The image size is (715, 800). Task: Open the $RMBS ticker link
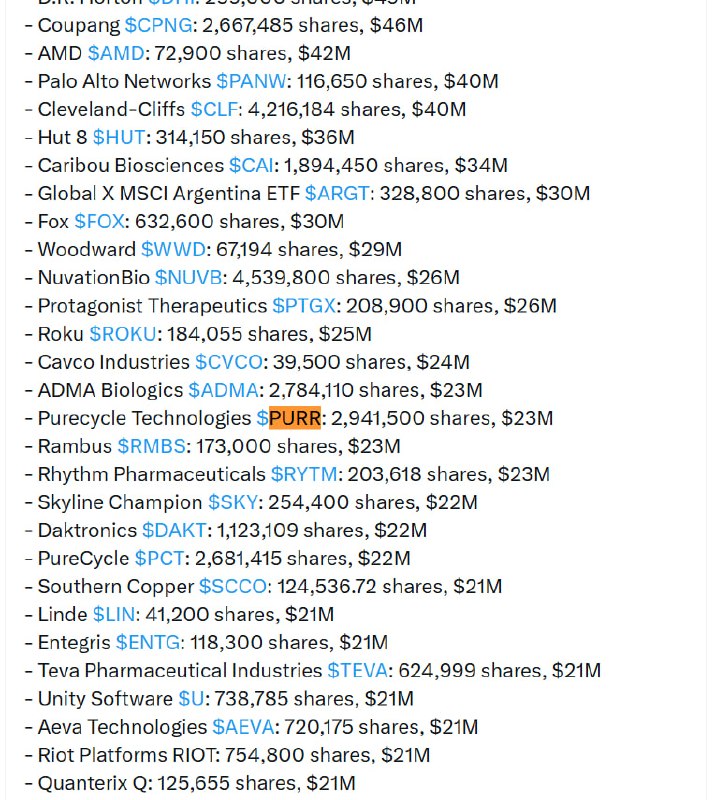click(152, 446)
